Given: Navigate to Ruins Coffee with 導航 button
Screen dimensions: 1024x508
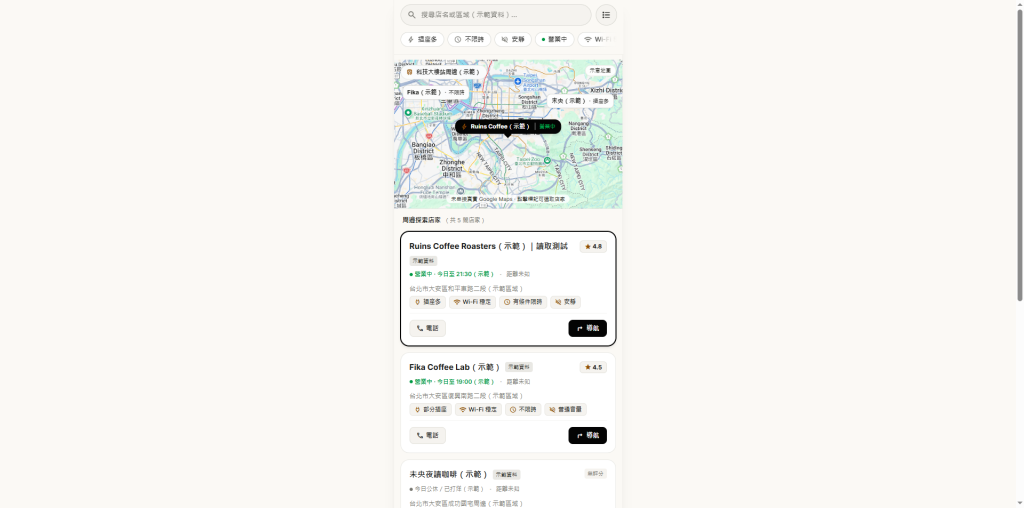Looking at the screenshot, I should 588,328.
